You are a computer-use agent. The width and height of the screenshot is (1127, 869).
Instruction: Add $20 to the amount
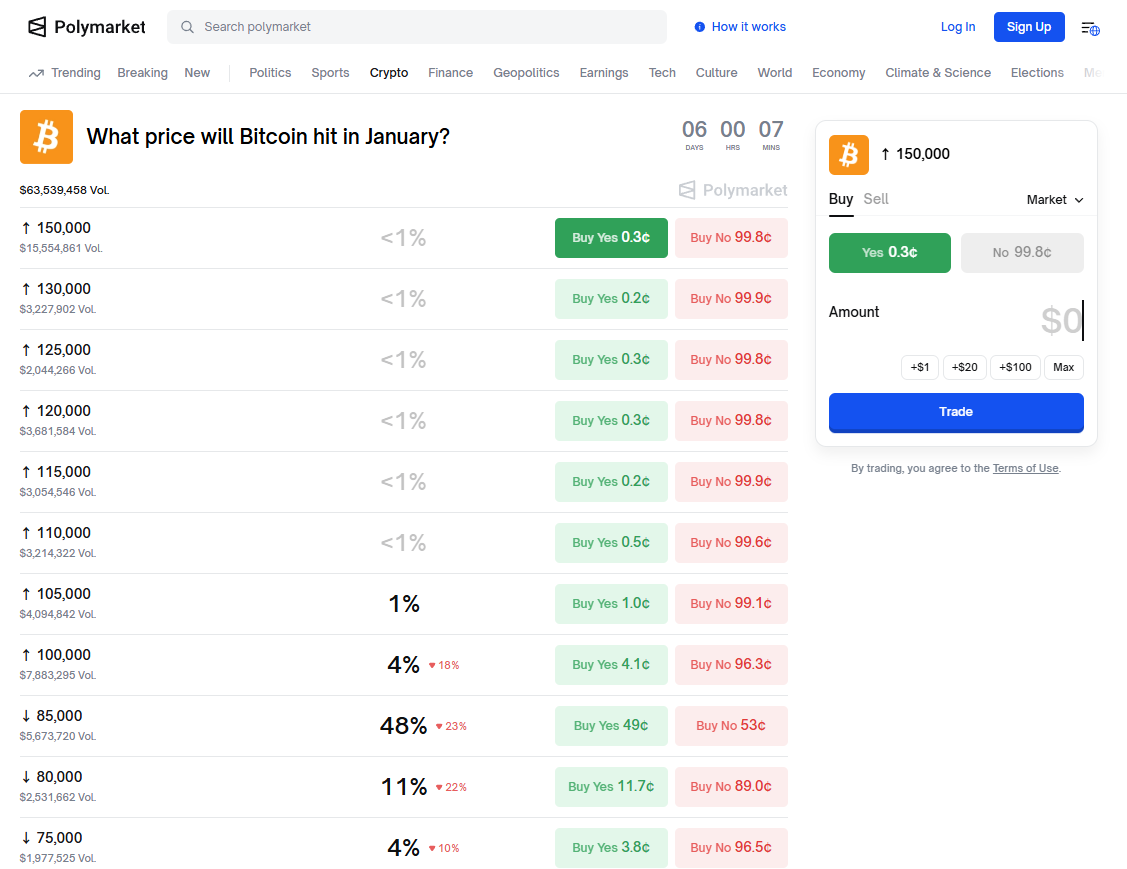(x=964, y=367)
